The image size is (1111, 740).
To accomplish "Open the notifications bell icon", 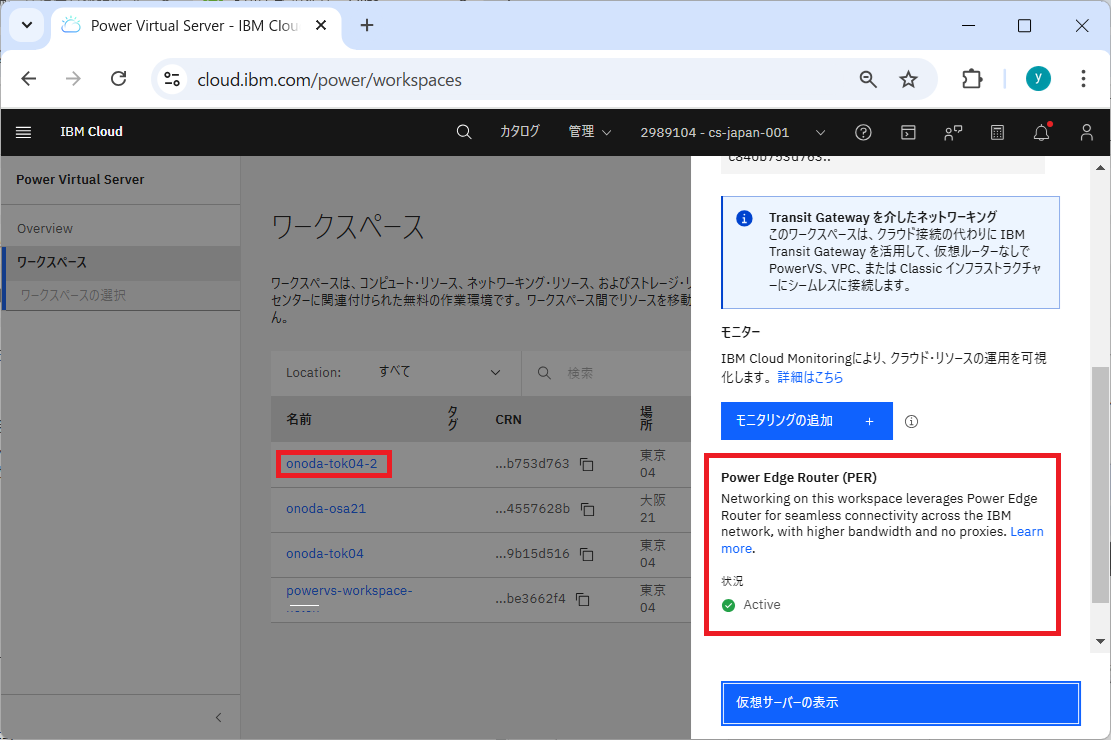I will click(x=1041, y=133).
